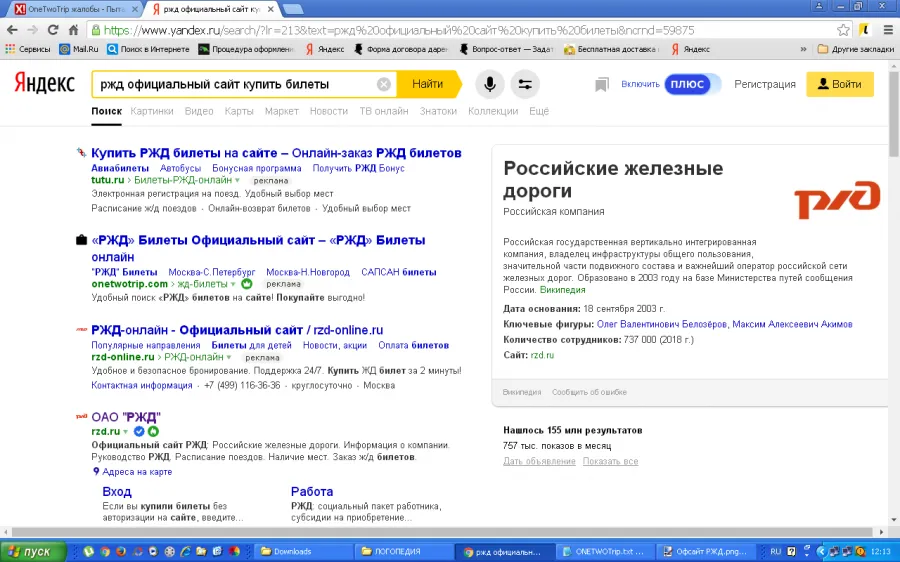Click the Internet Explorer icon in the quick launch
Image resolution: width=900 pixels, height=562 pixels.
(185, 552)
